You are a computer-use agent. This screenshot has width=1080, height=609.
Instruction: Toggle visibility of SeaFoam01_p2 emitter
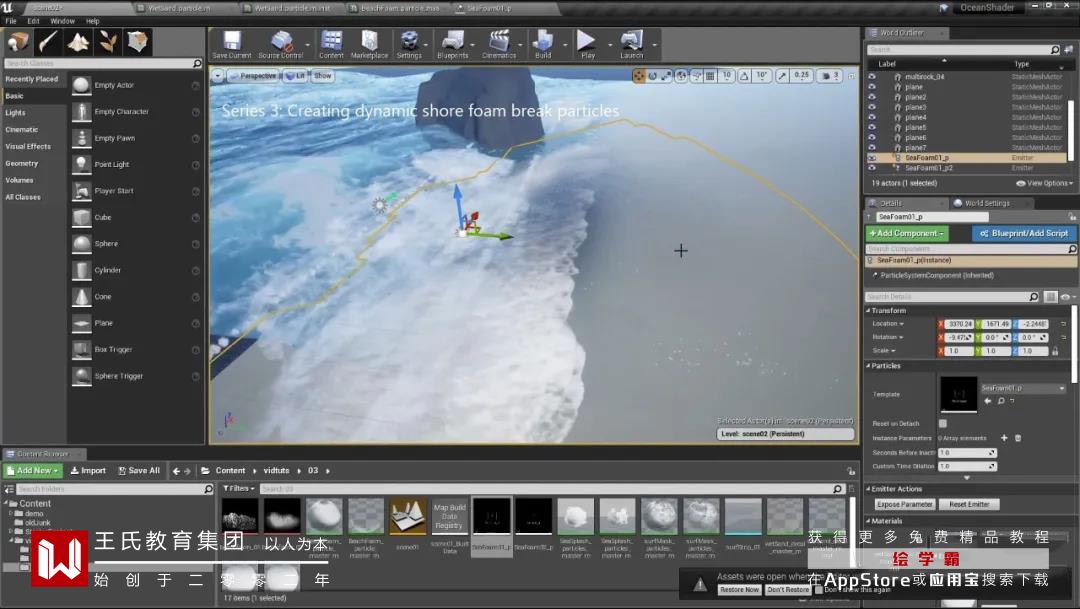[x=872, y=168]
